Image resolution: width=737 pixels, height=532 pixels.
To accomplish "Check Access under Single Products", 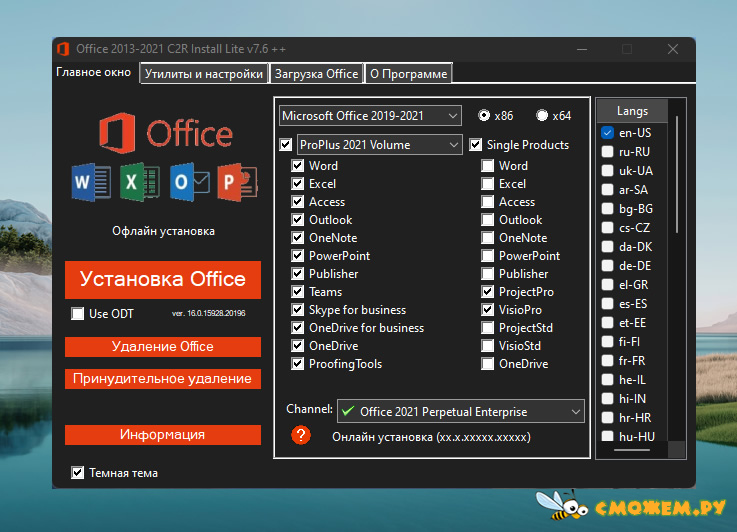I will coord(487,202).
